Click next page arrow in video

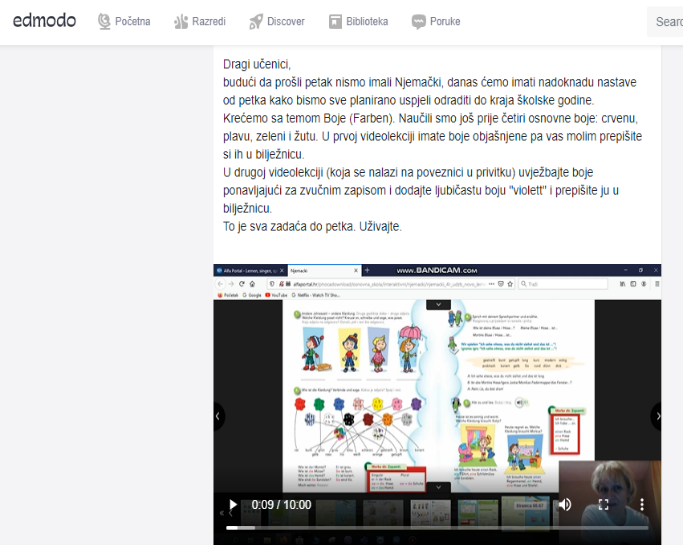pyautogui.click(x=657, y=416)
